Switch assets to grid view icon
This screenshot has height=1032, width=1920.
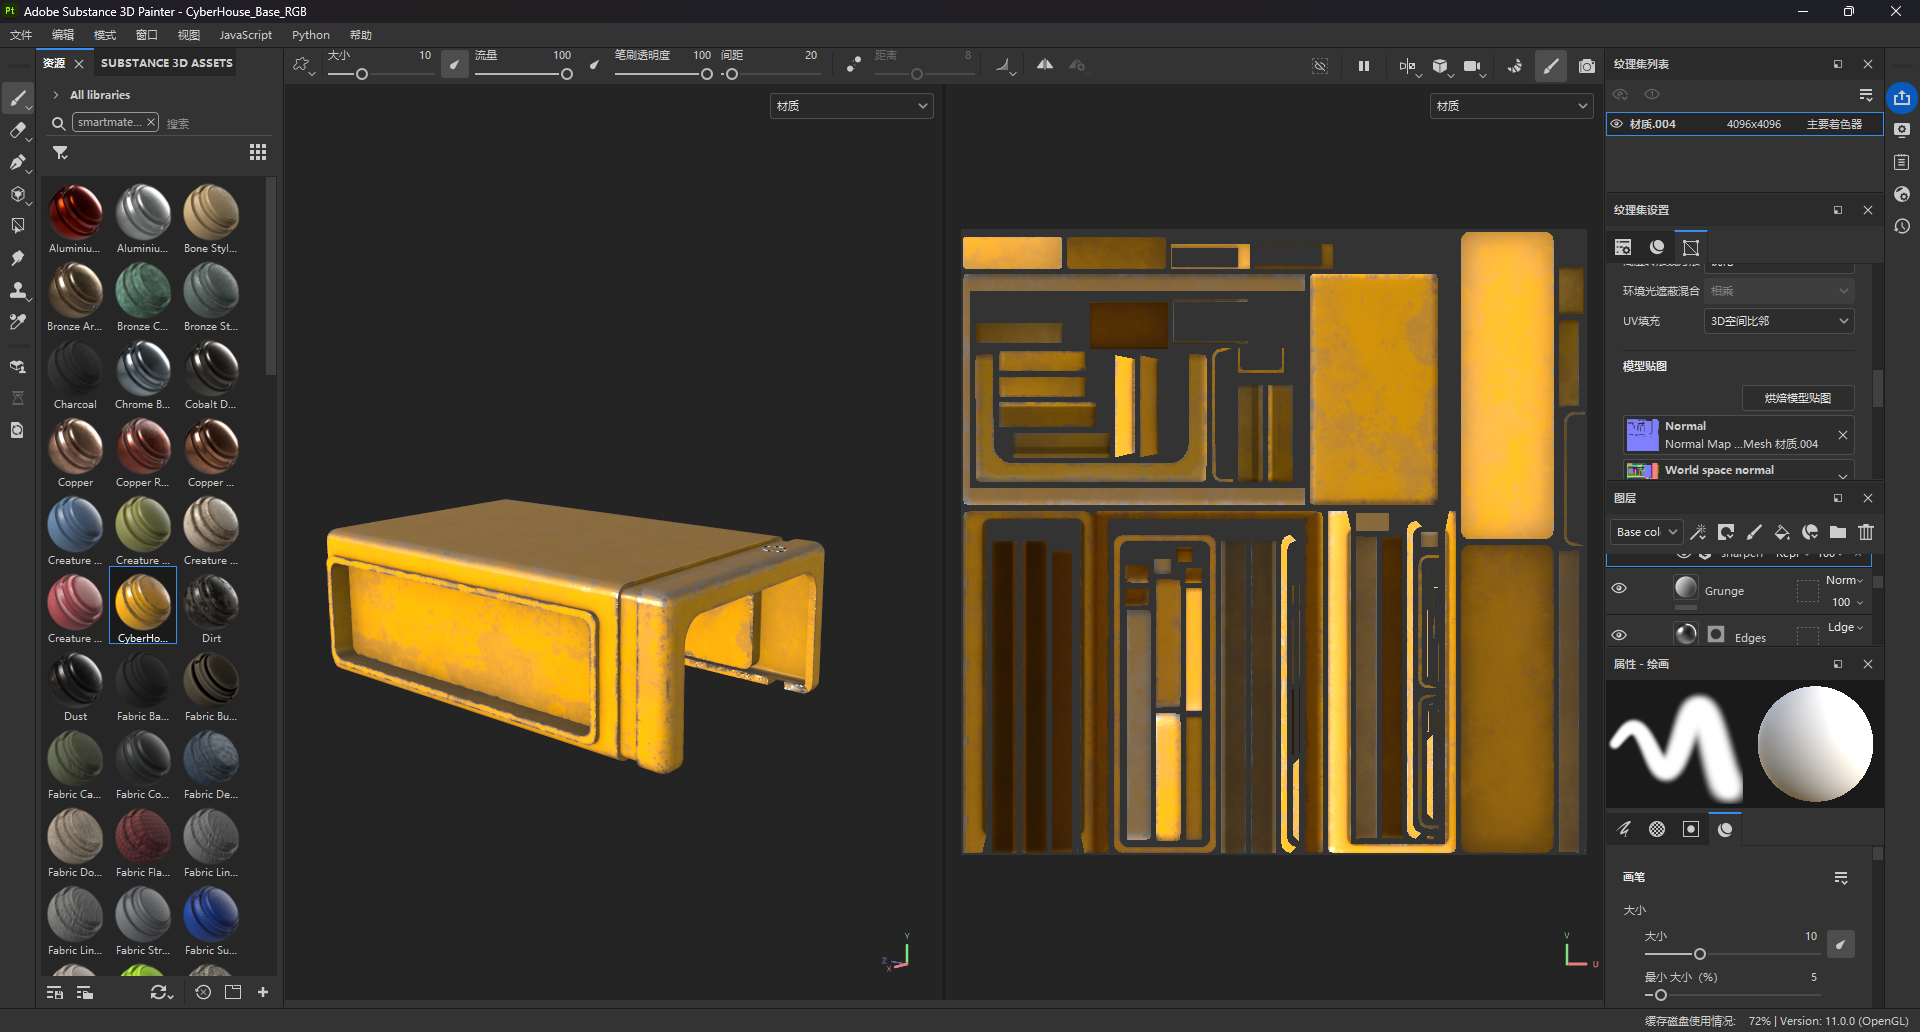pos(258,152)
